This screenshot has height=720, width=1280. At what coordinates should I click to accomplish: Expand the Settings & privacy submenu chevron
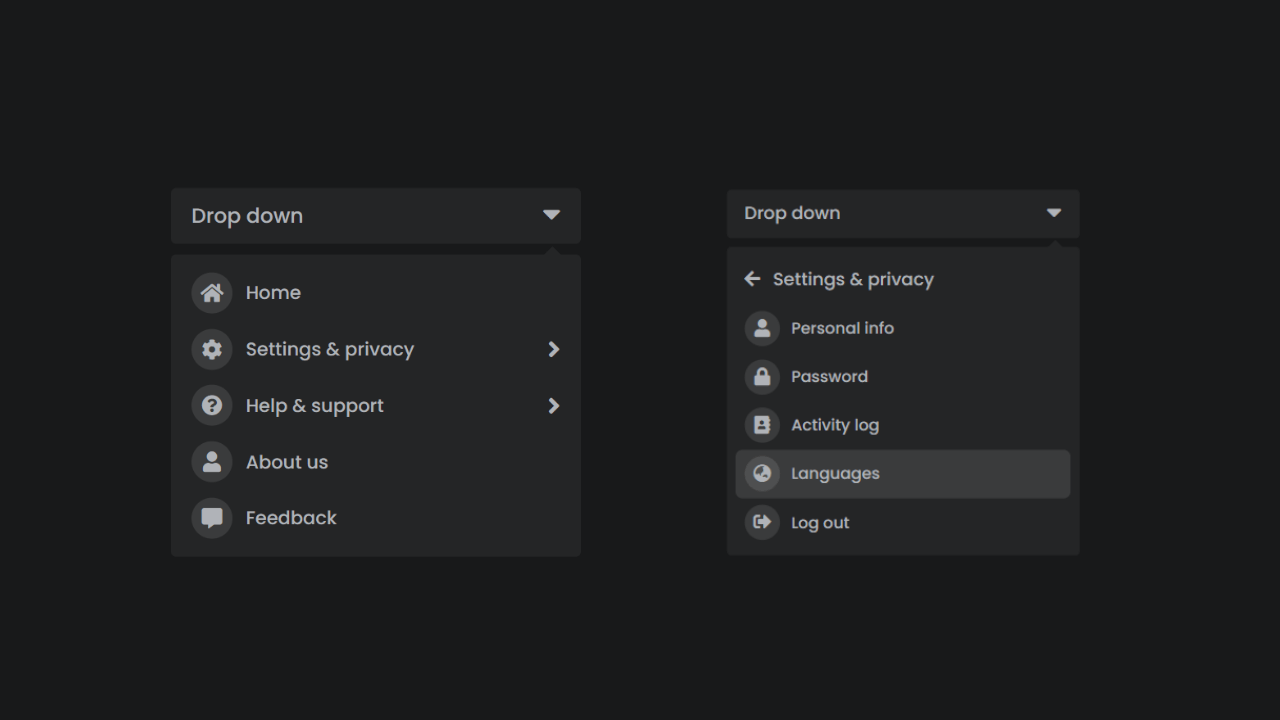(x=553, y=349)
